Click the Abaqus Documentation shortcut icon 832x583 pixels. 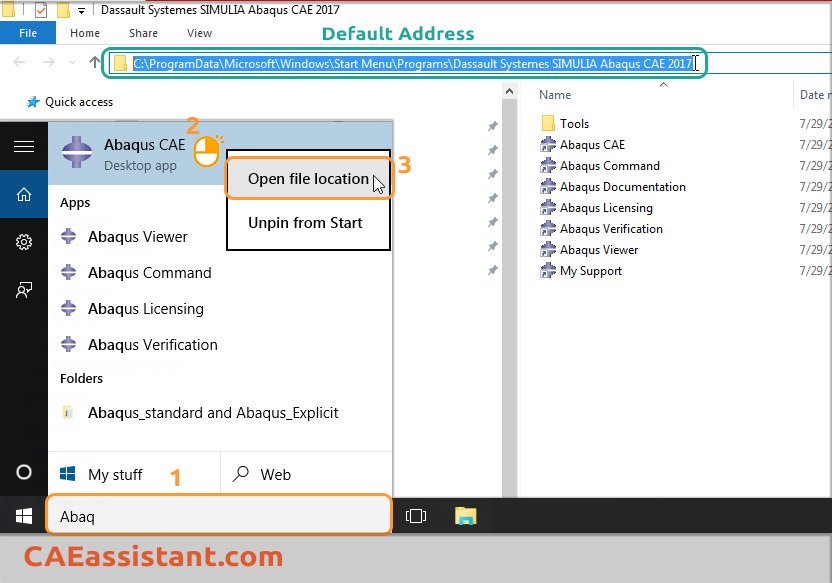[x=548, y=187]
